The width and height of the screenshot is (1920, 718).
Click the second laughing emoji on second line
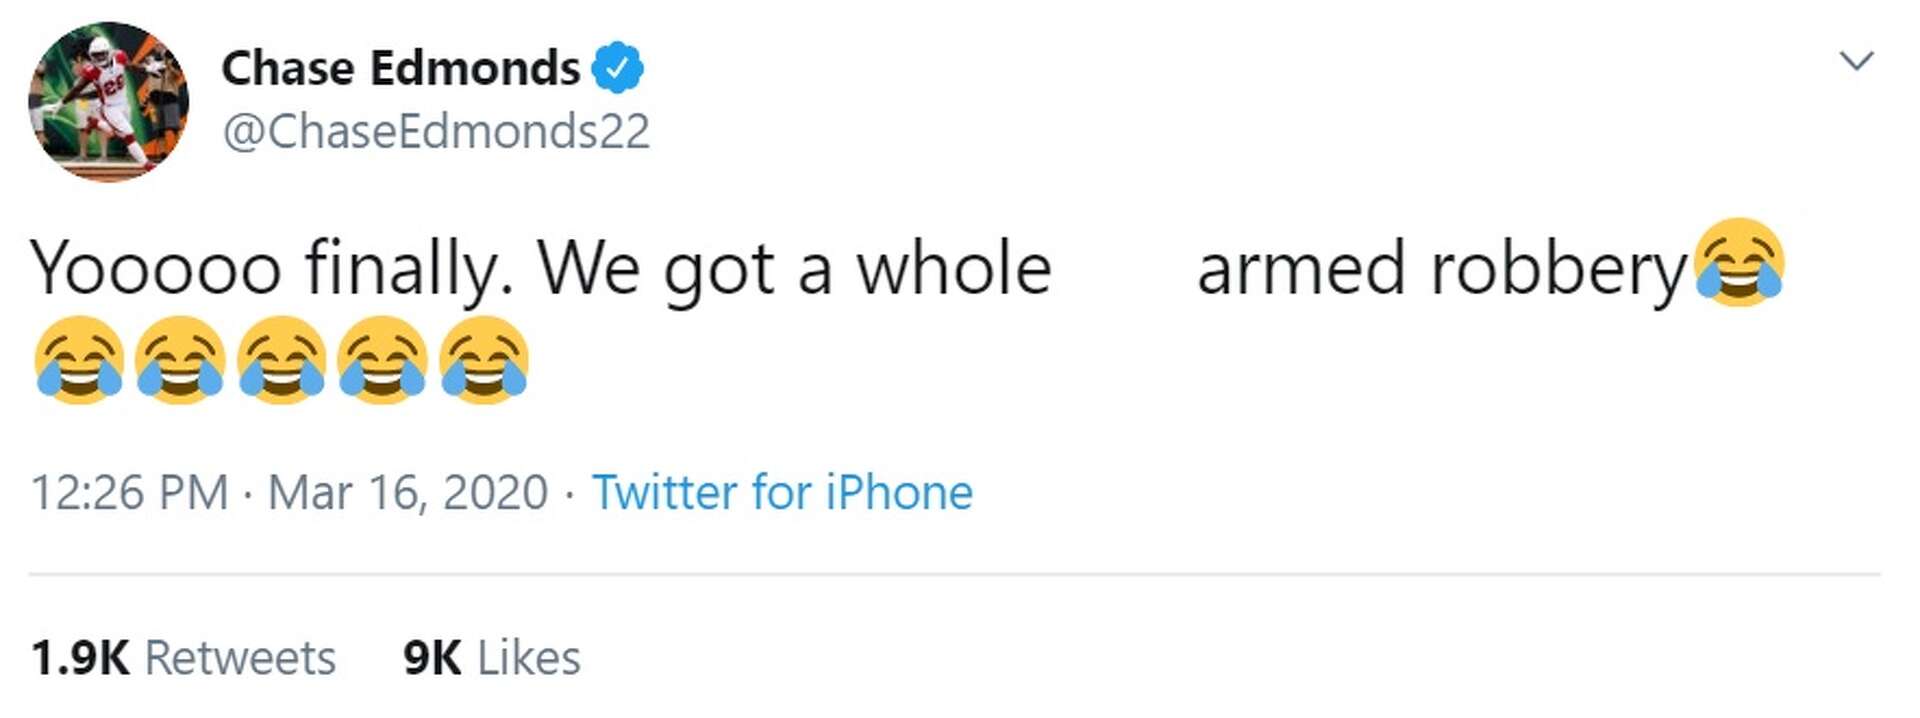[x=180, y=360]
